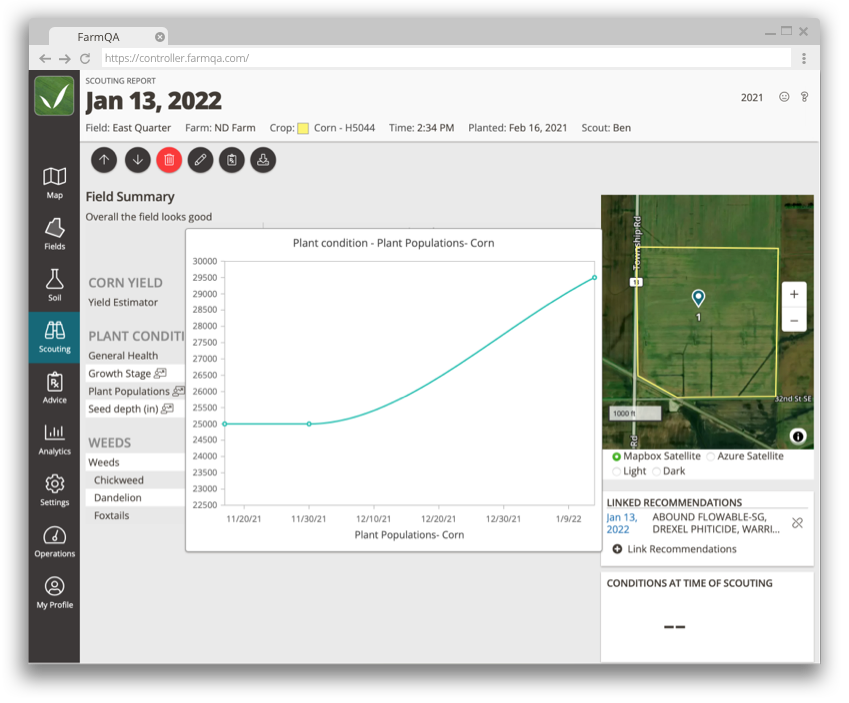Click browser forward arrow
The height and width of the screenshot is (703, 849).
pos(65,58)
